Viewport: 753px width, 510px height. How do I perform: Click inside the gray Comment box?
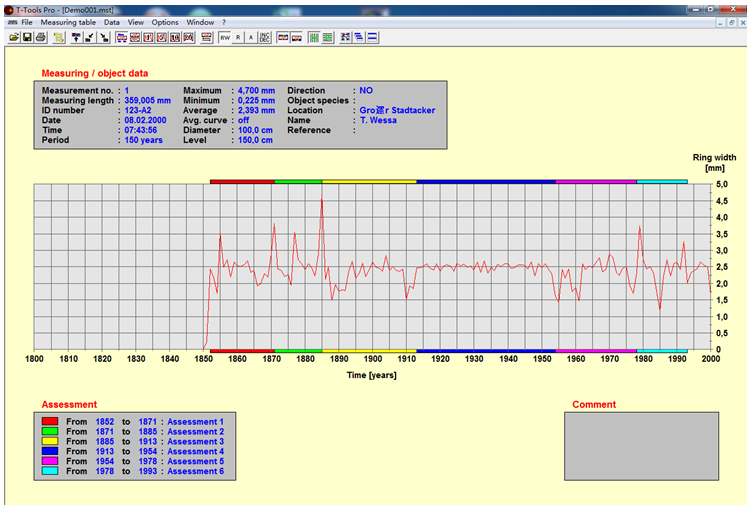[x=641, y=446]
